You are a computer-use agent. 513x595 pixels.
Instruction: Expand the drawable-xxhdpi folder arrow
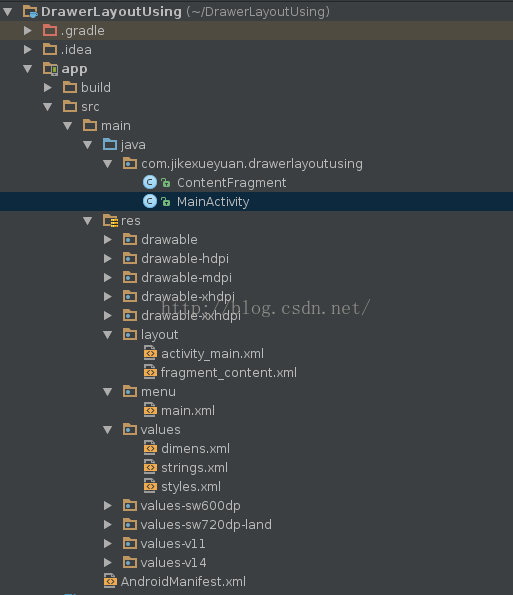click(108, 315)
